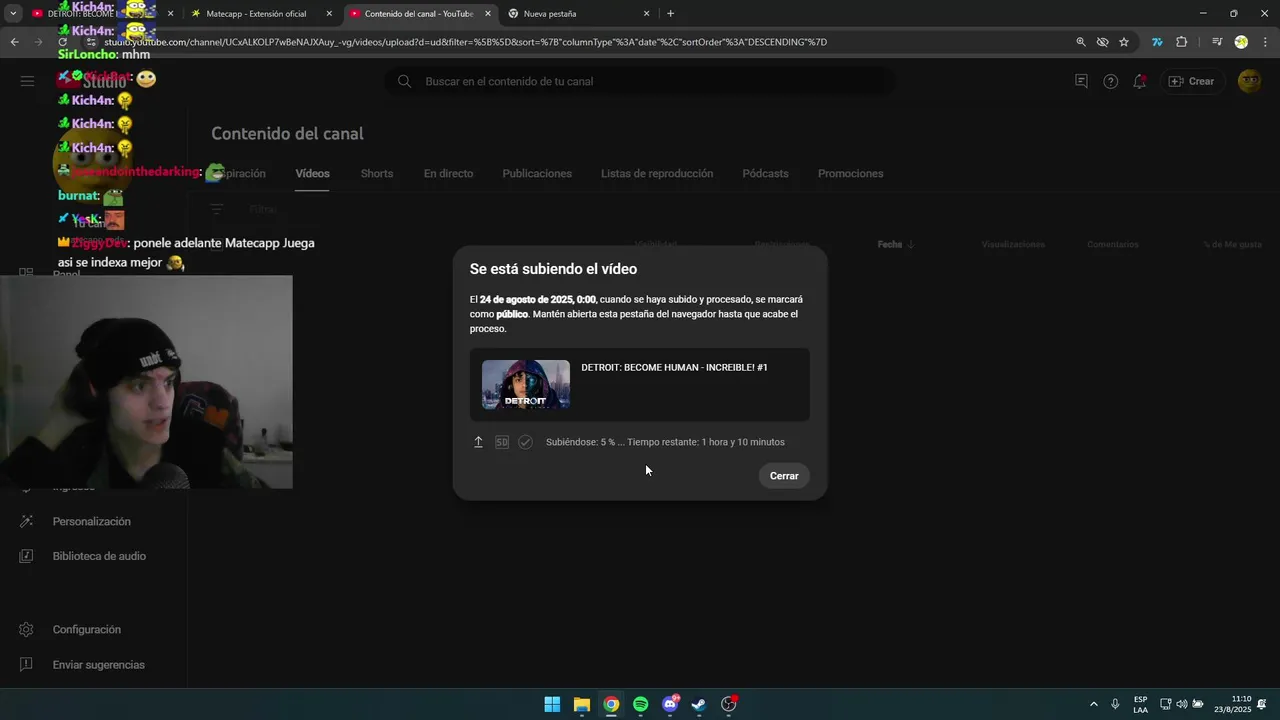Click the Cerrar button in upload dialog
Screen dimensions: 1280x720
(x=784, y=476)
